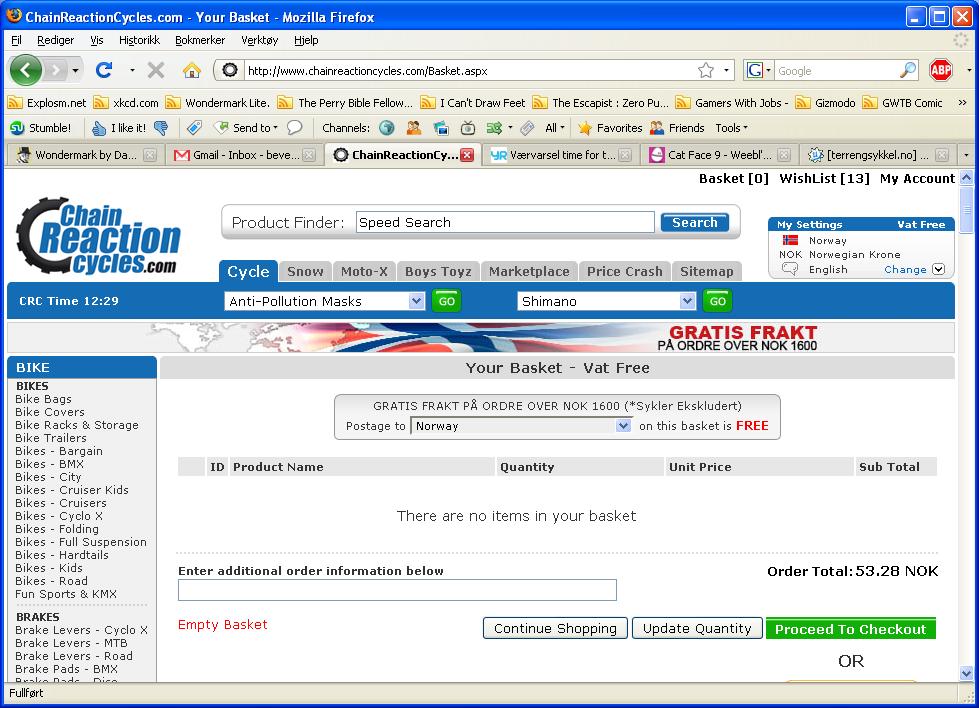This screenshot has width=979, height=708.
Task: Select the Price Crash site tab
Action: pos(624,271)
